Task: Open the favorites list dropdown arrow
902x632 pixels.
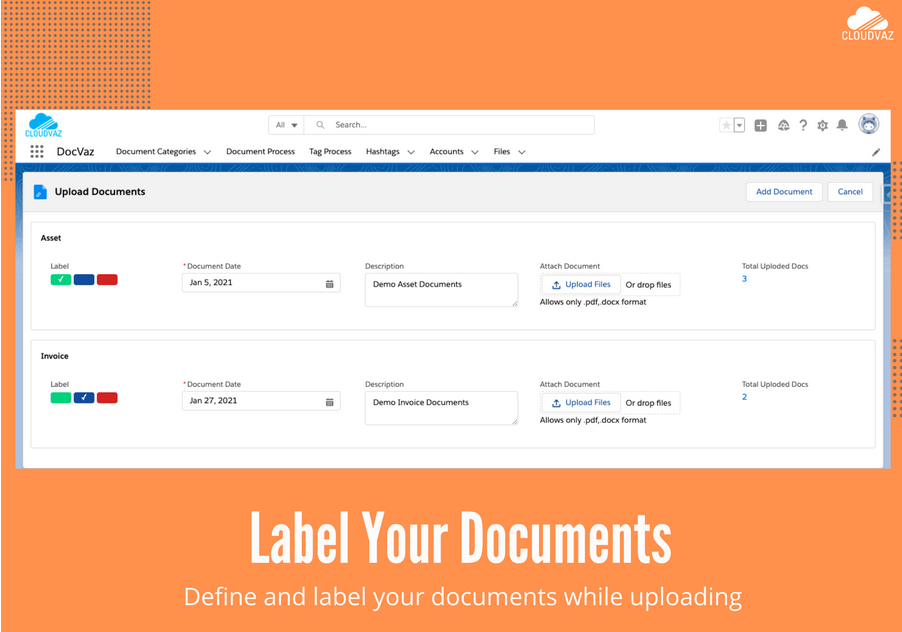Action: click(x=740, y=125)
